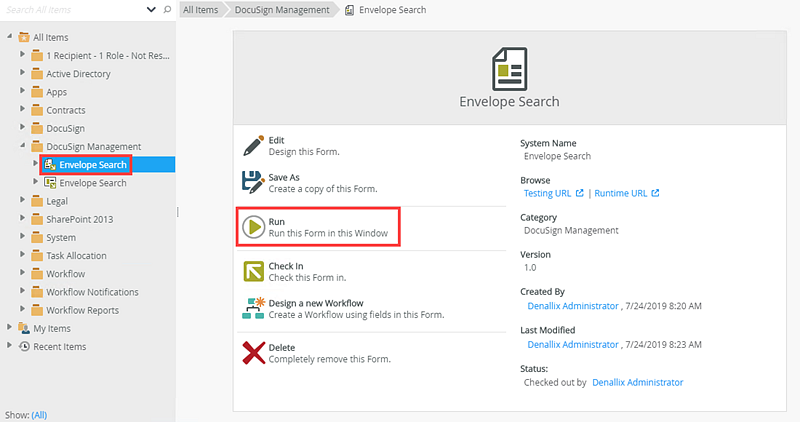Viewport: 800px width, 422px height.
Task: Click the Runtime URL external link icon
Action: point(655,193)
